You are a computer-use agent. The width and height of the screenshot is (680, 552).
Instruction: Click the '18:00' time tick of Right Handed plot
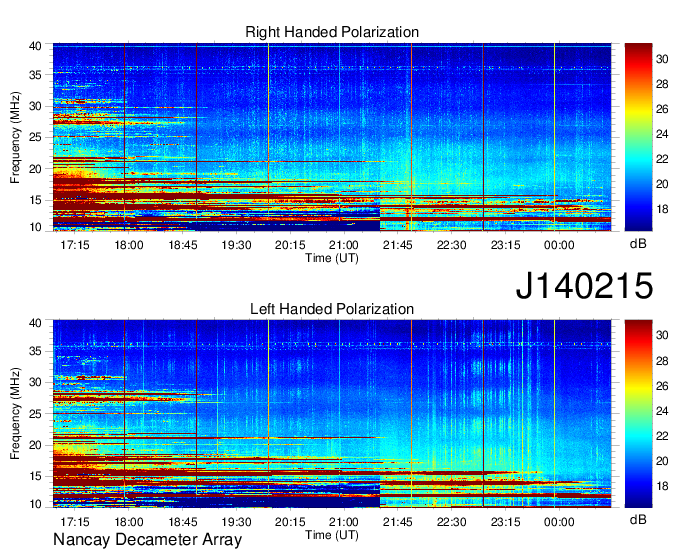(x=129, y=245)
